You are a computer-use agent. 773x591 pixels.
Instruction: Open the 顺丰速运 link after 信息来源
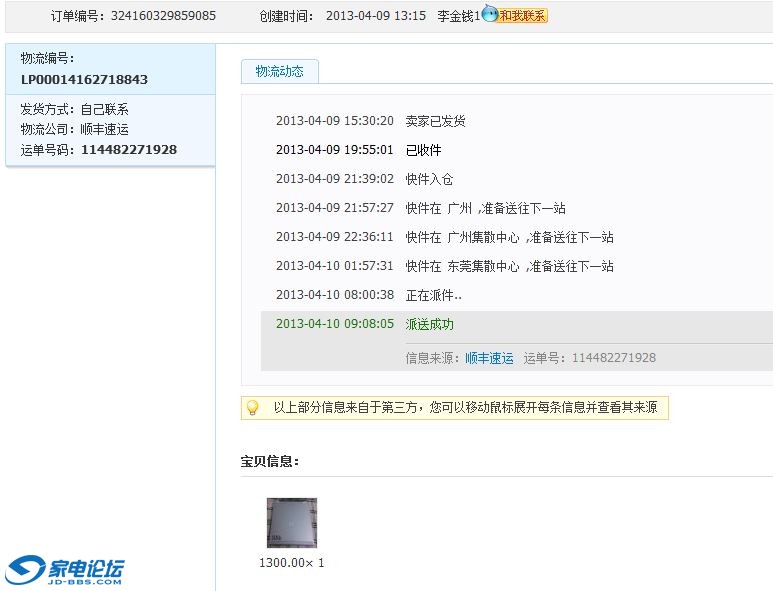[489, 358]
